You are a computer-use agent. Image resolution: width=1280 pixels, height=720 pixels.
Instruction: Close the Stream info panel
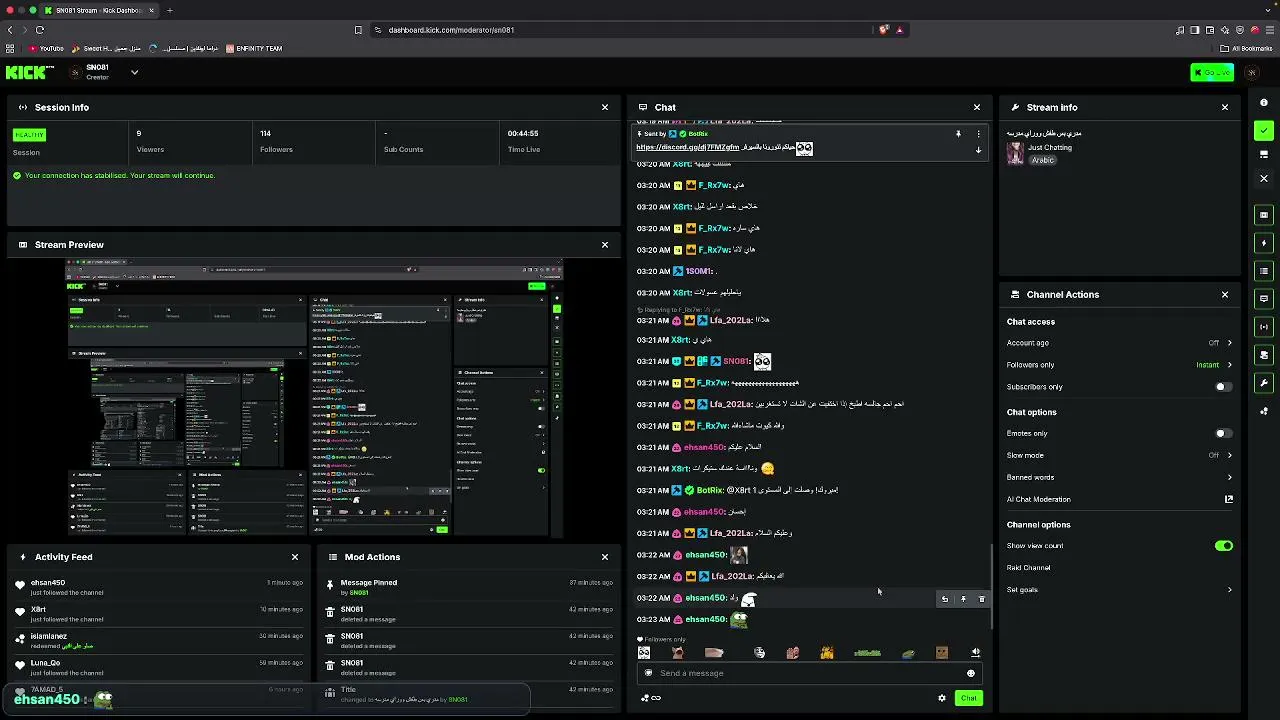[1225, 107]
